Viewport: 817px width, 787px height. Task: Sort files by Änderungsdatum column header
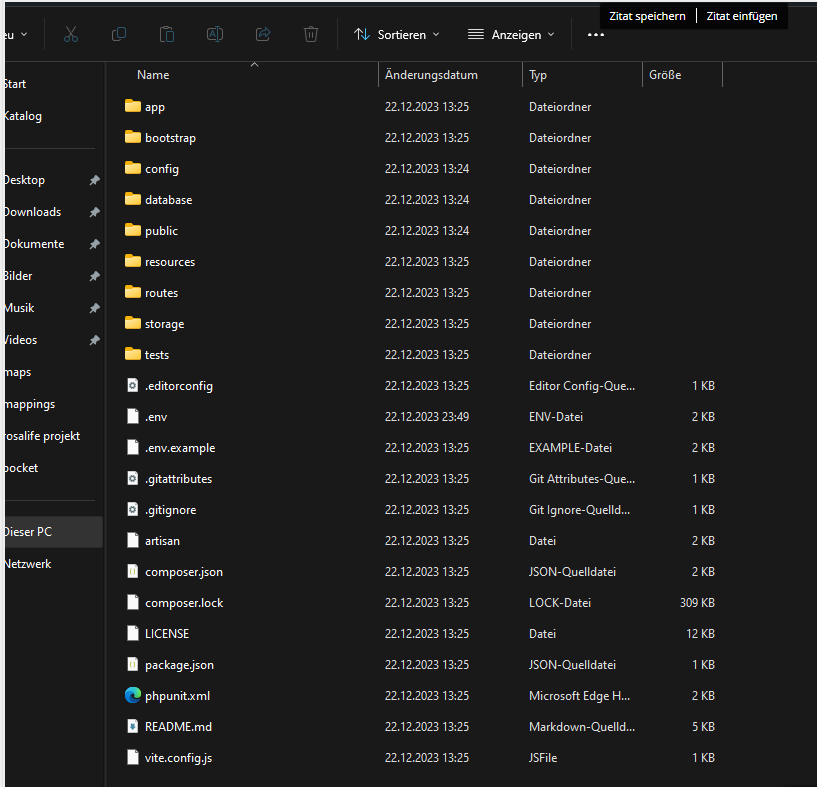point(431,75)
